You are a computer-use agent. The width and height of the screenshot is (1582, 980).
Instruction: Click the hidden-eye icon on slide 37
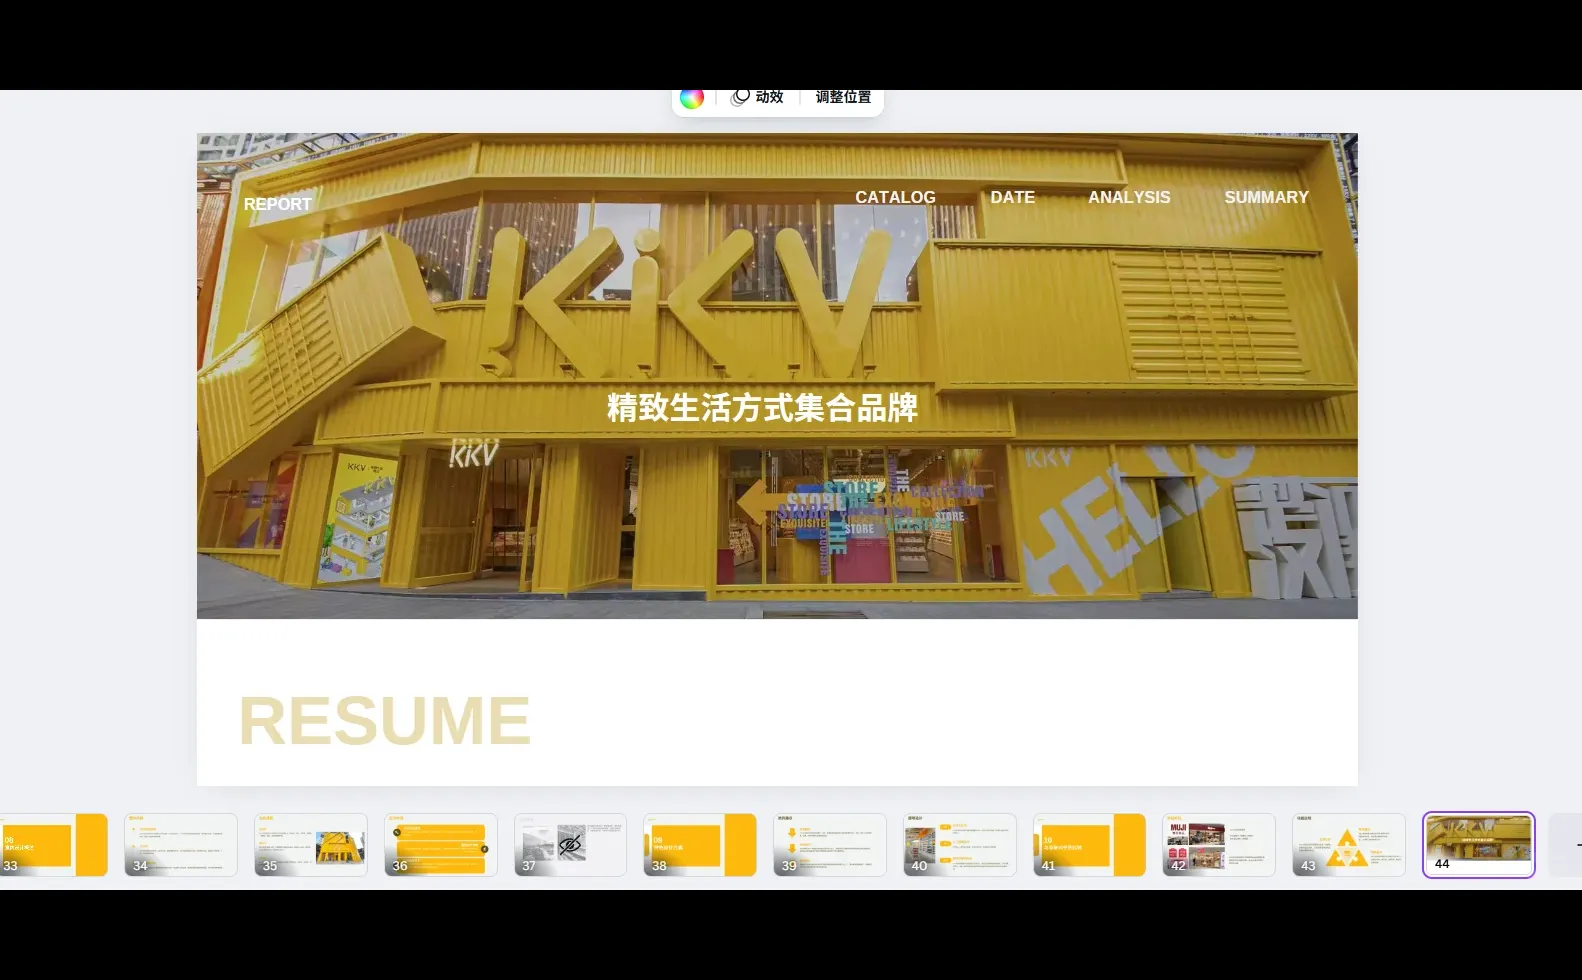coord(571,844)
